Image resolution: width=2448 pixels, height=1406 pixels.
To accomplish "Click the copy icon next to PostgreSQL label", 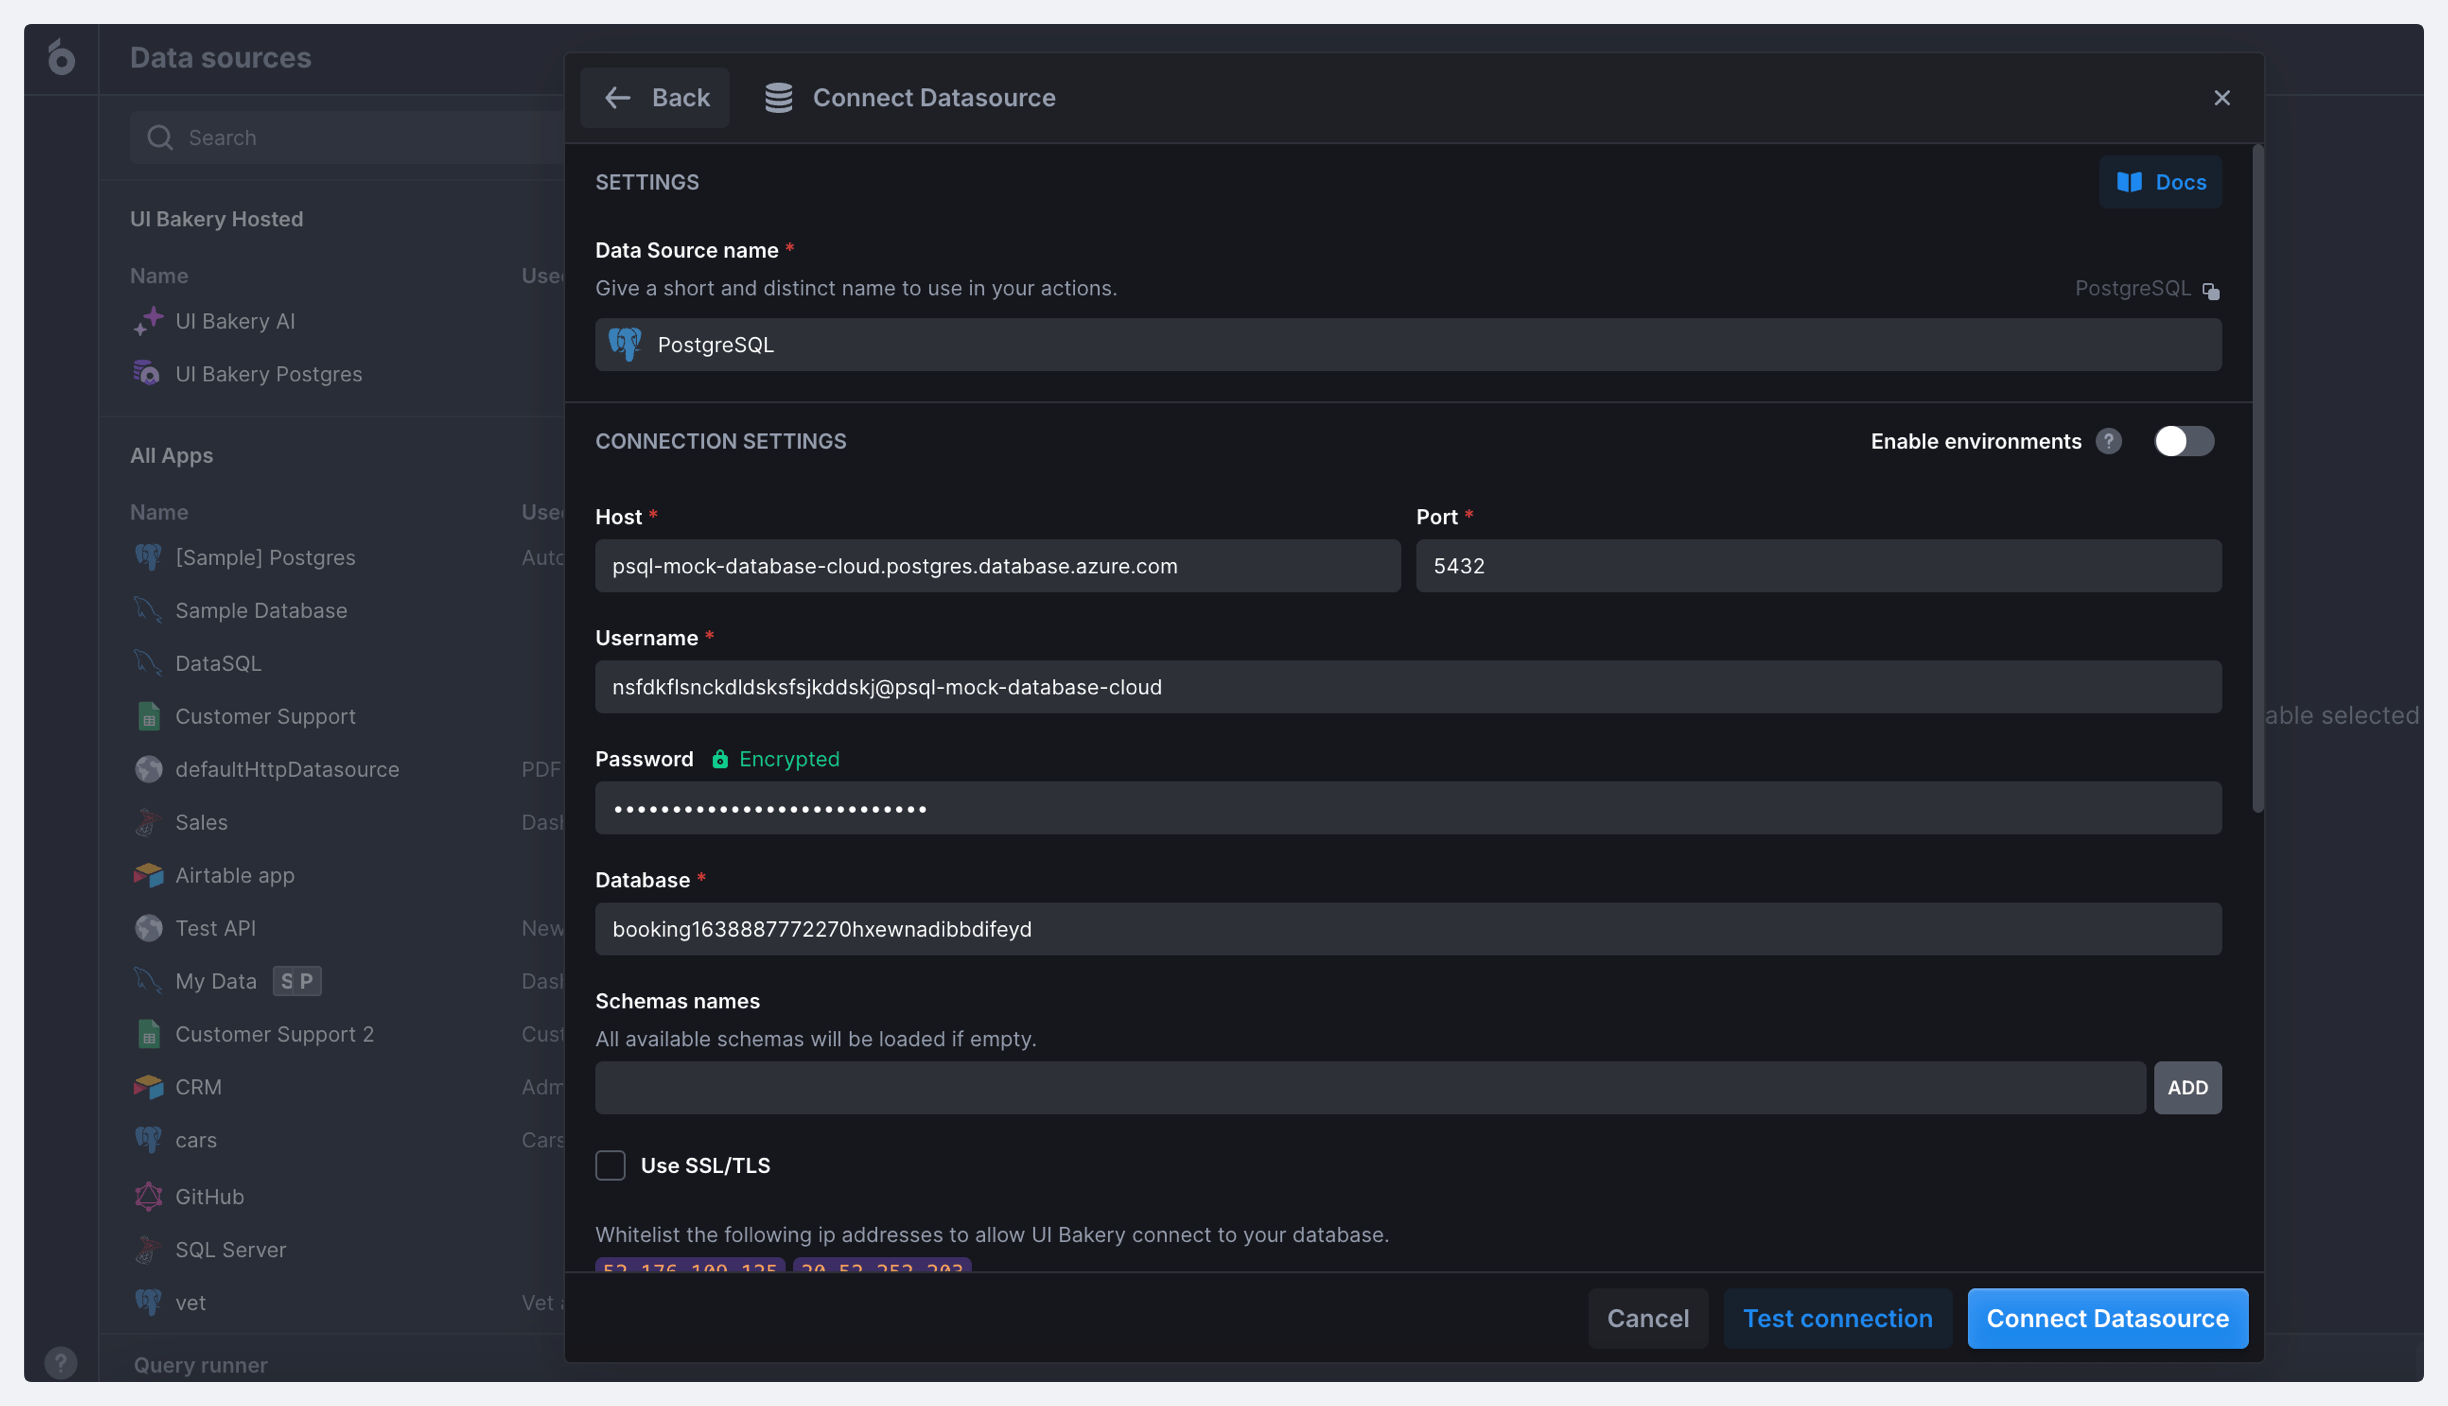I will 2210,291.
